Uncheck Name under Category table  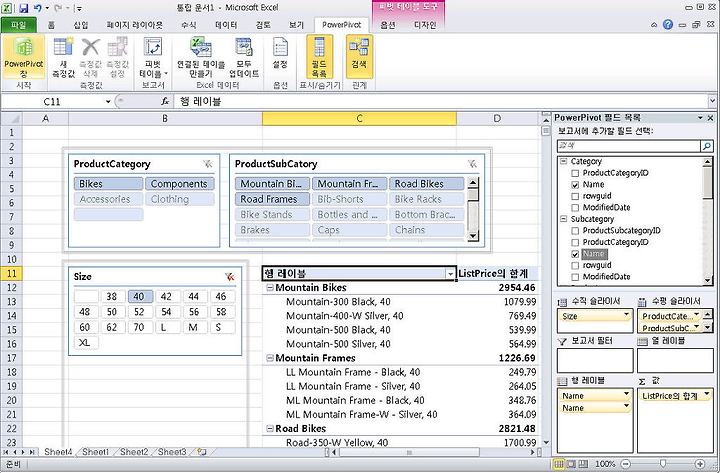tap(575, 185)
